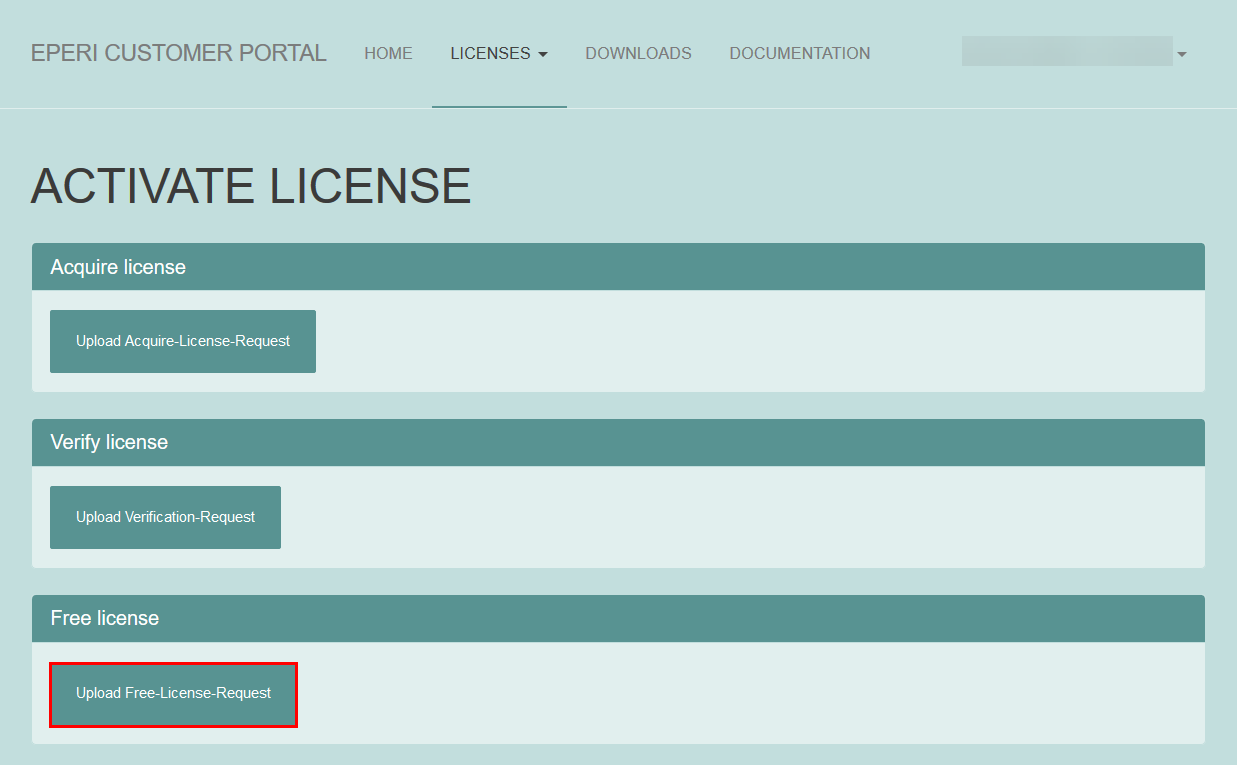The width and height of the screenshot is (1237, 765).
Task: Expand the LICENSES dropdown menu
Action: point(499,53)
